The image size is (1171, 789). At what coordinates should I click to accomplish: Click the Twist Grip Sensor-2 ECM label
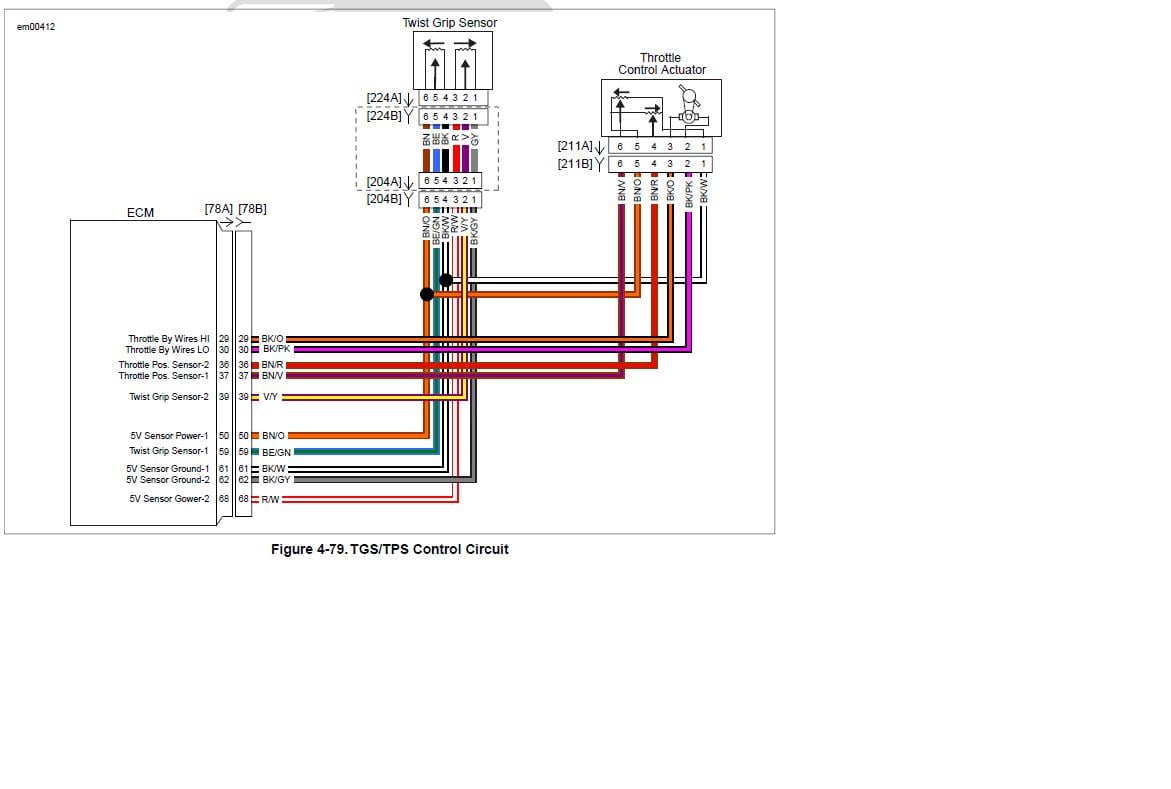pos(169,397)
